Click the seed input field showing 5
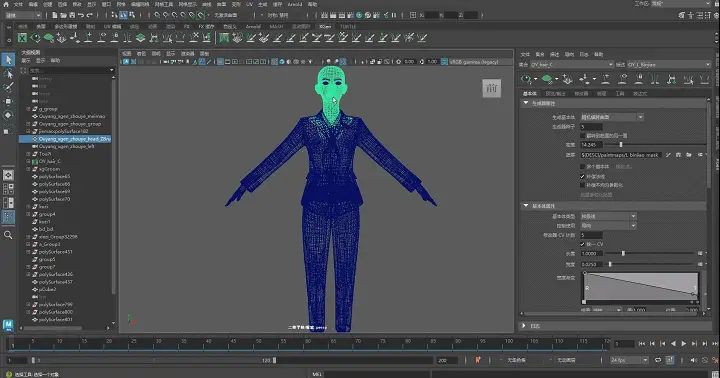The height and width of the screenshot is (378, 720). click(x=591, y=127)
